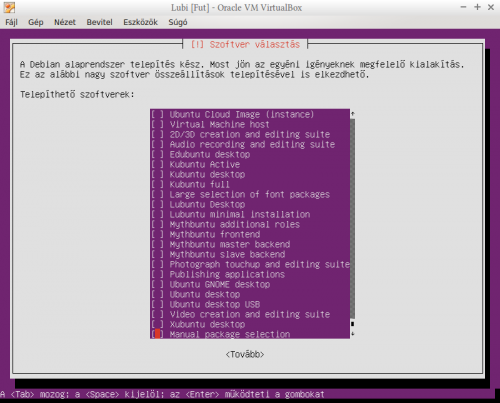Open the Súgó menu
500x403 pixels.
click(178, 22)
